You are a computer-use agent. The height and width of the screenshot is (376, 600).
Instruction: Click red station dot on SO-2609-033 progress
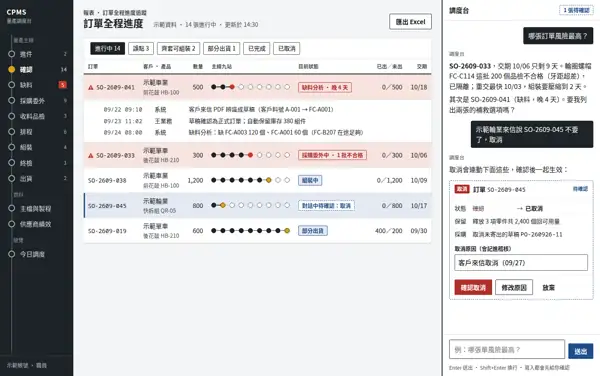tap(250, 155)
